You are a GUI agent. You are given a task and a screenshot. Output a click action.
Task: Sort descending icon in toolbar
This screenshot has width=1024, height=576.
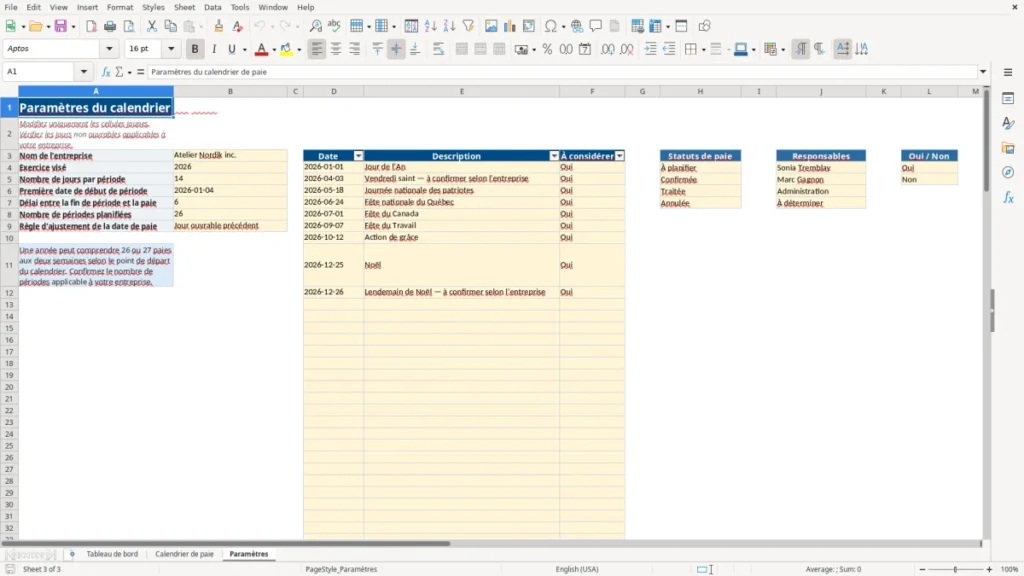449,26
